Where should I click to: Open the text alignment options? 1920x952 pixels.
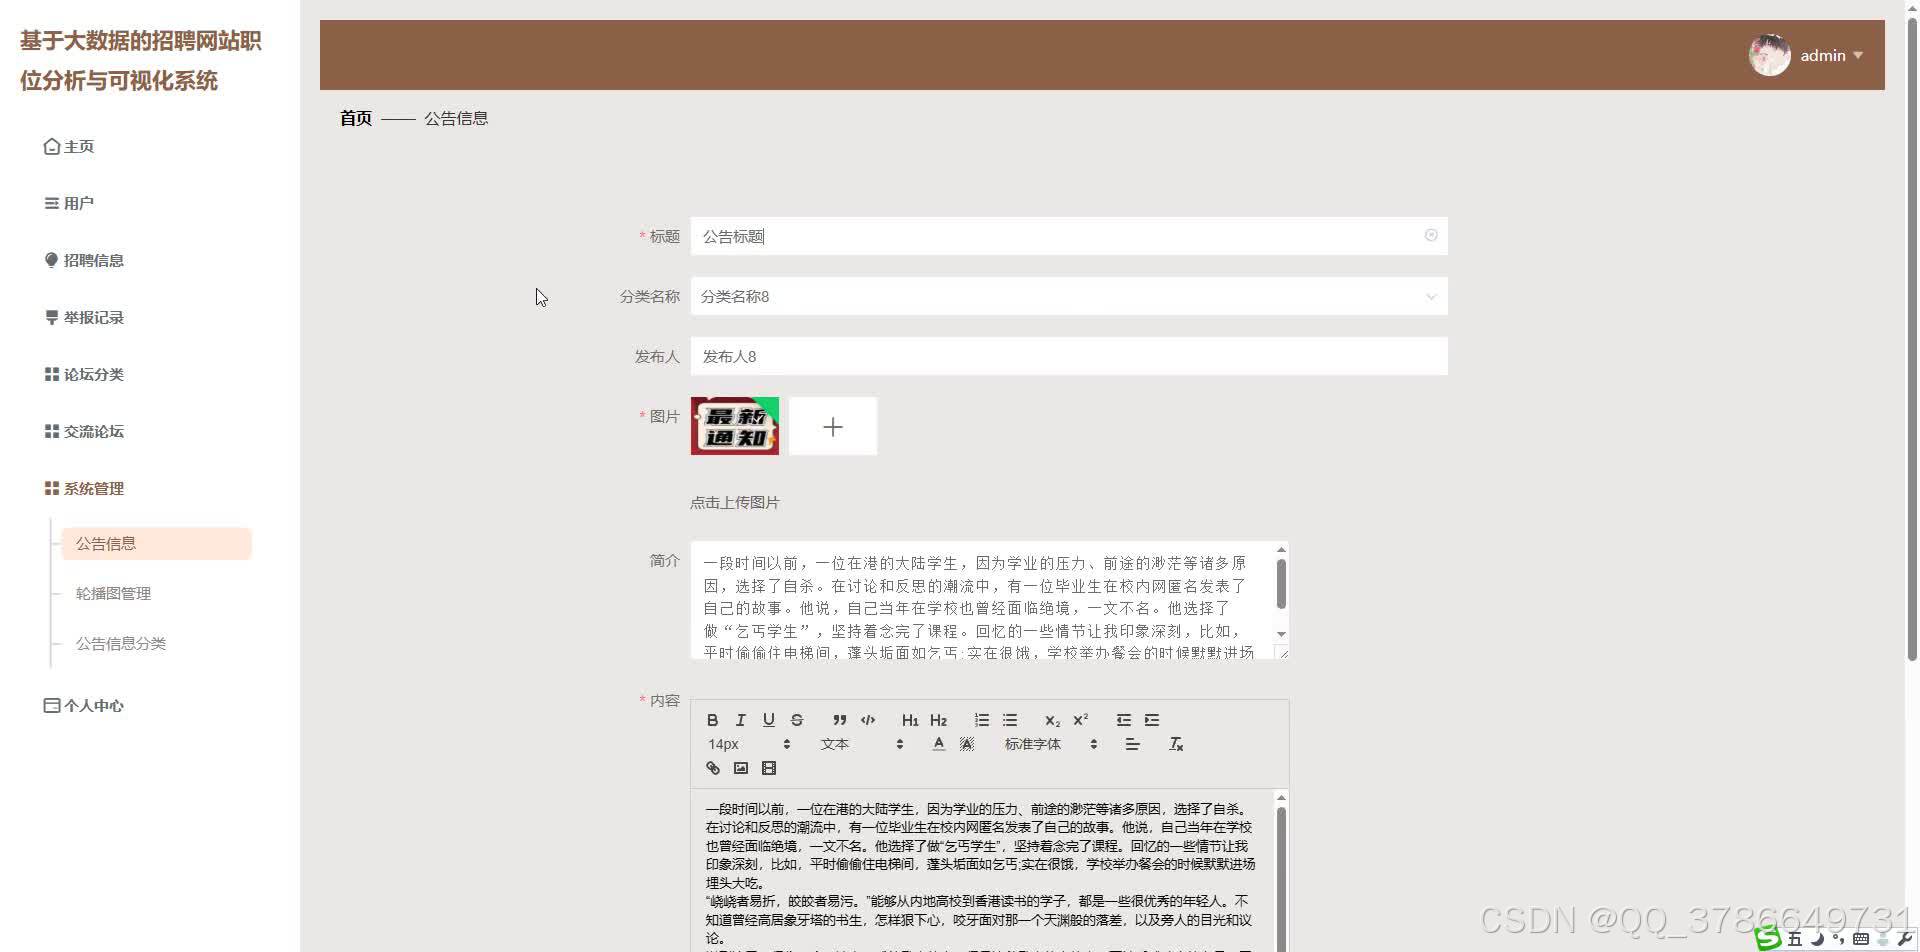click(1132, 744)
